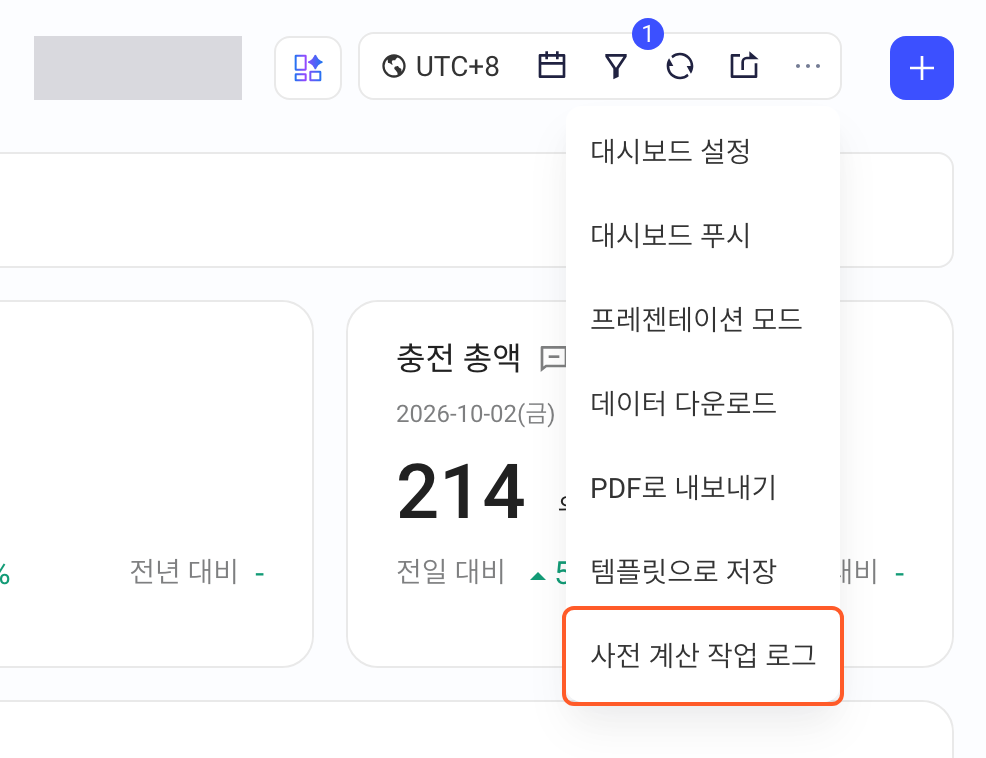Click the 충전 총액 card title
Viewport: 986px width, 758px height.
[458, 358]
